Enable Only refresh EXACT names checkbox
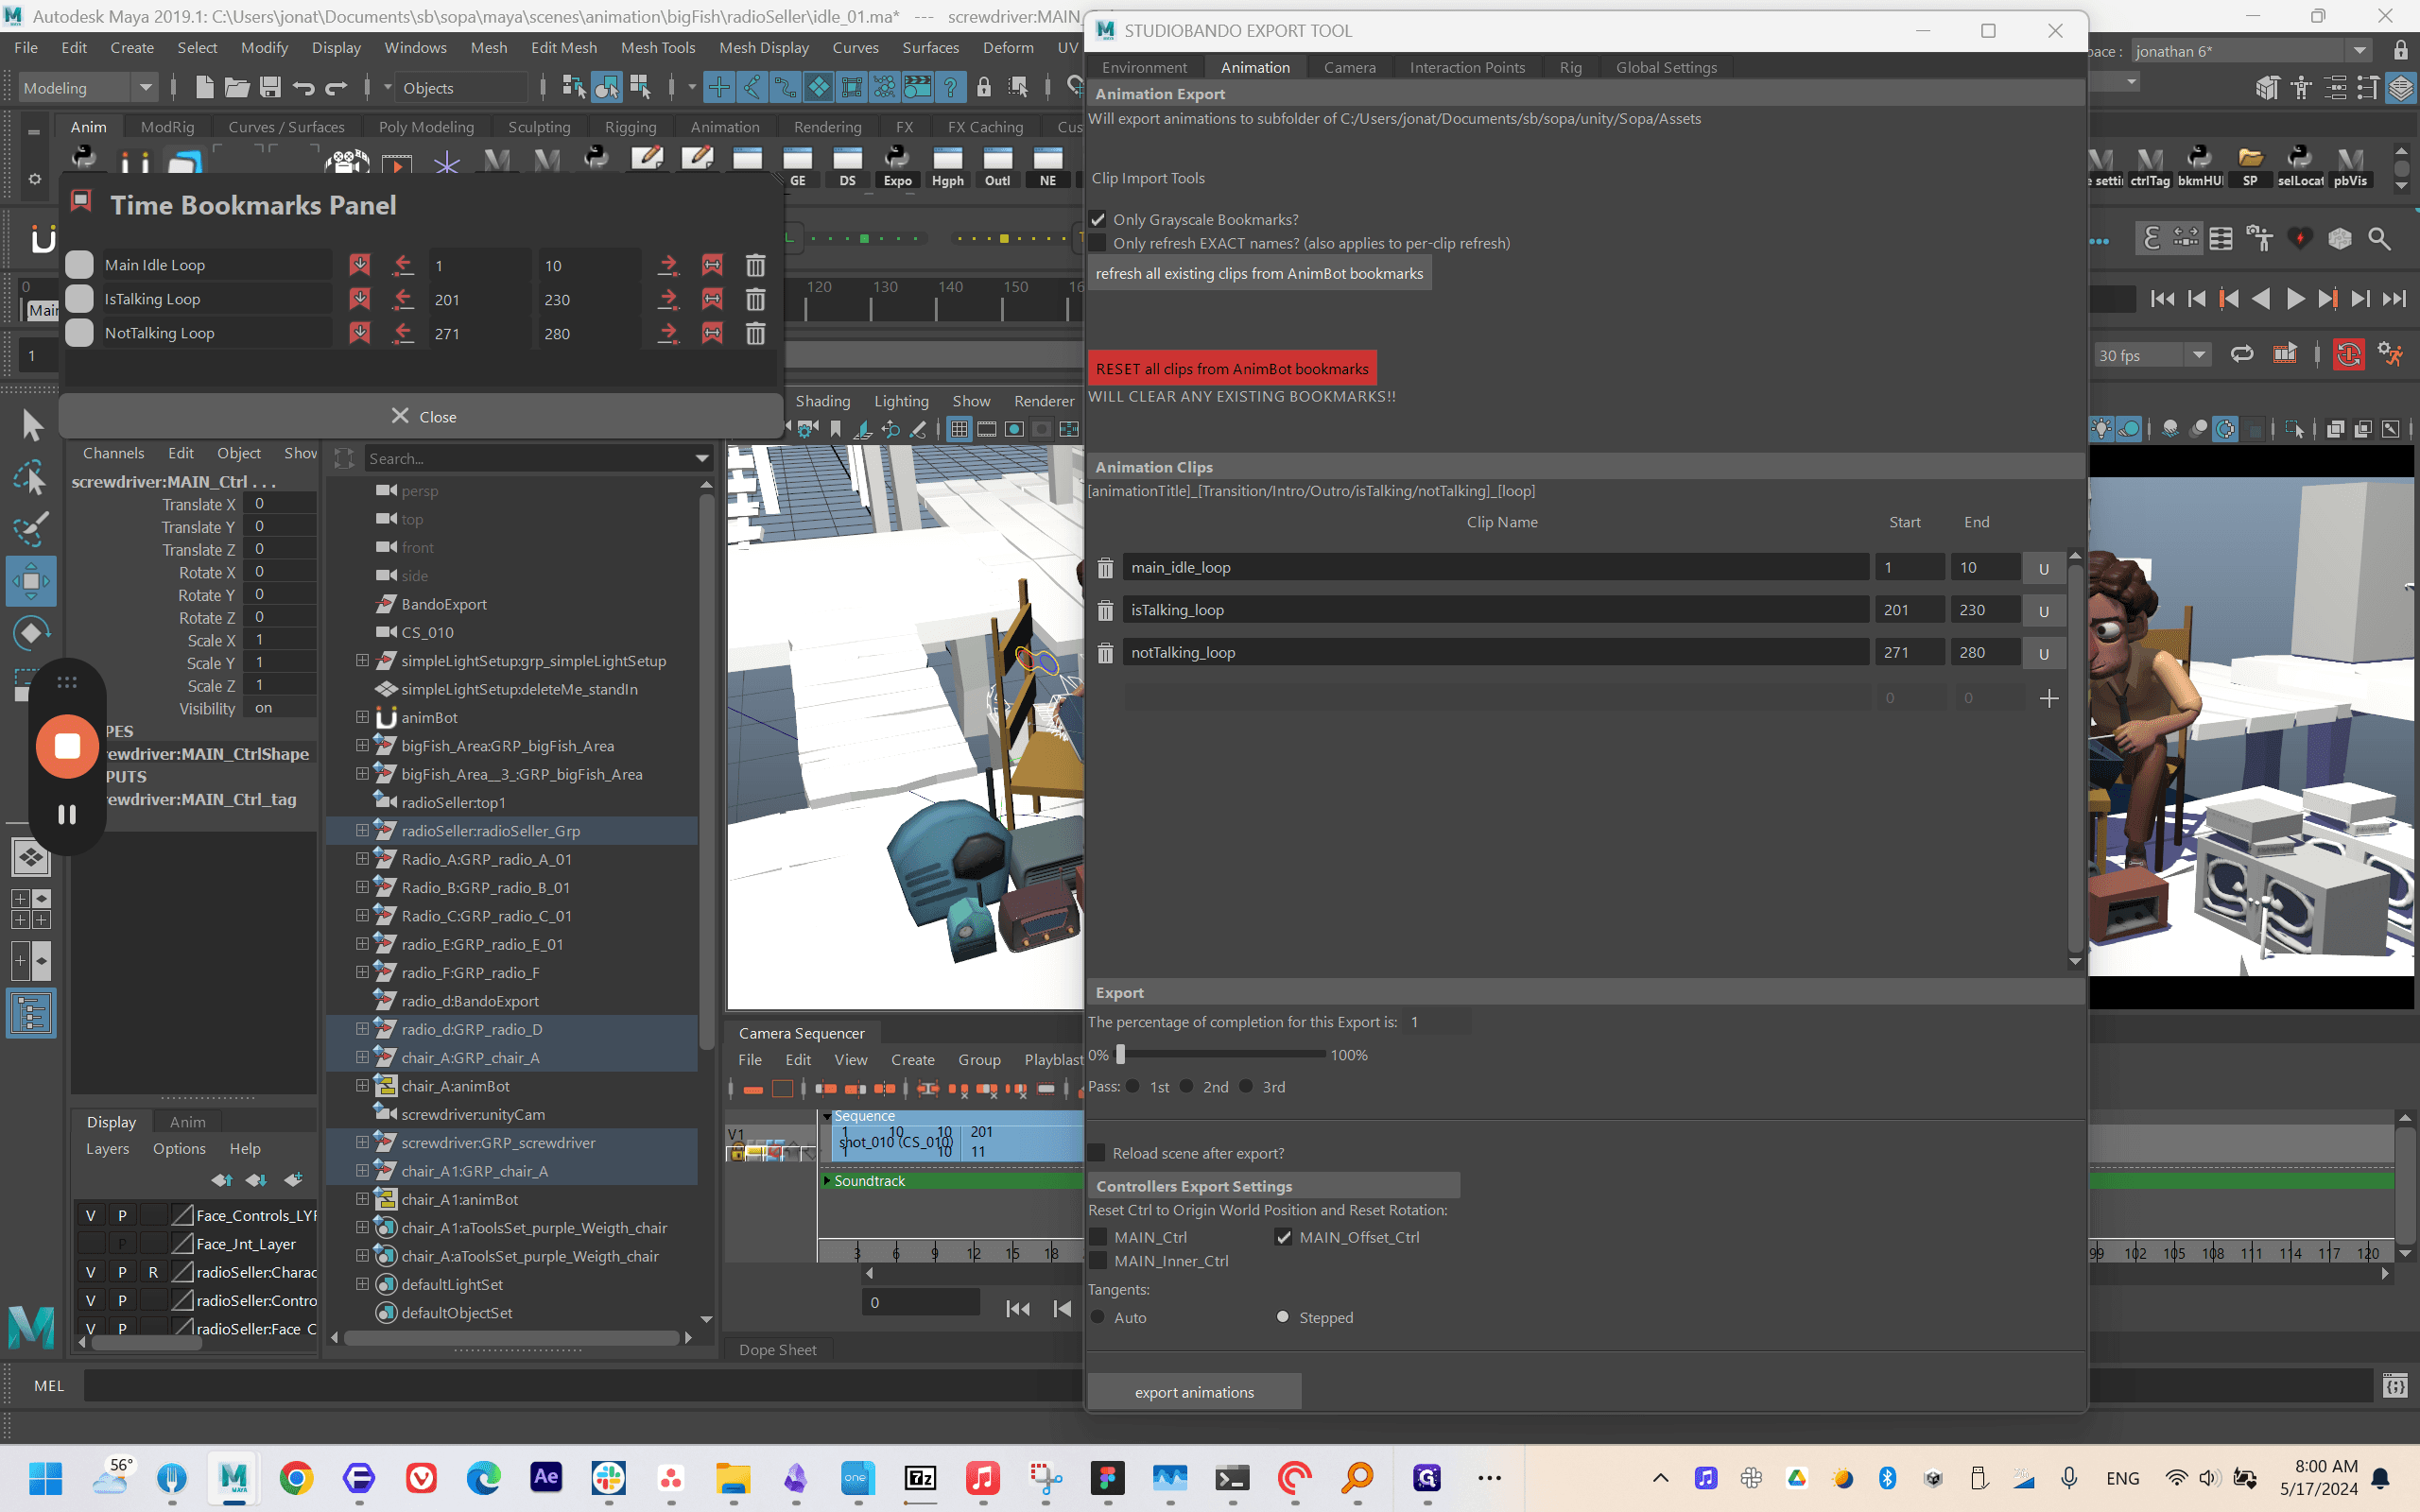2420x1512 pixels. pos(1098,244)
